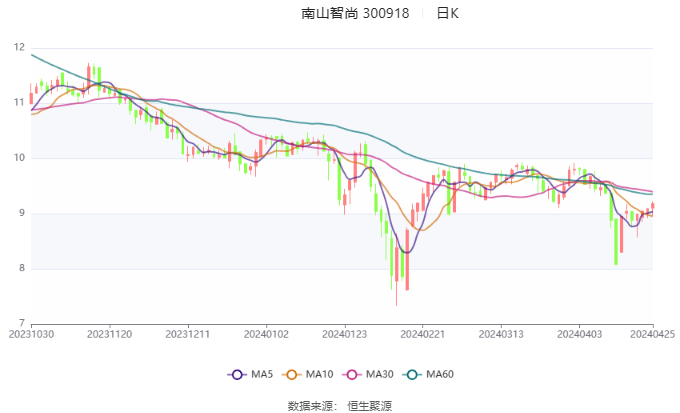Click the 日K label in title
This screenshot has width=680, height=413.
pos(447,13)
